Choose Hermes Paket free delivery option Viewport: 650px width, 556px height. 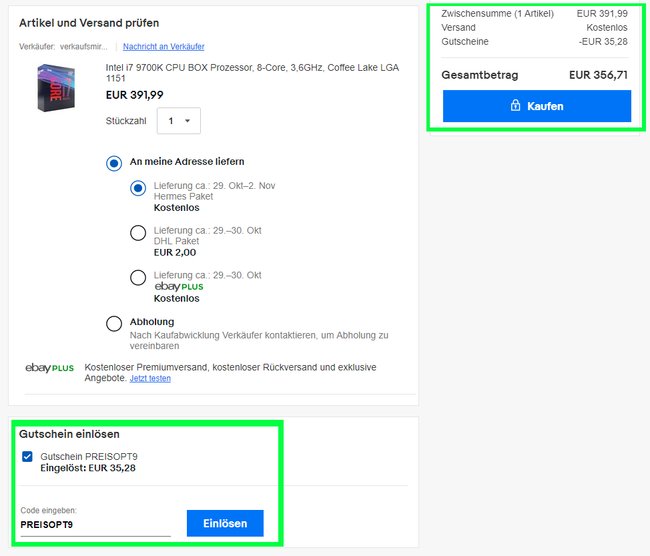tap(138, 188)
